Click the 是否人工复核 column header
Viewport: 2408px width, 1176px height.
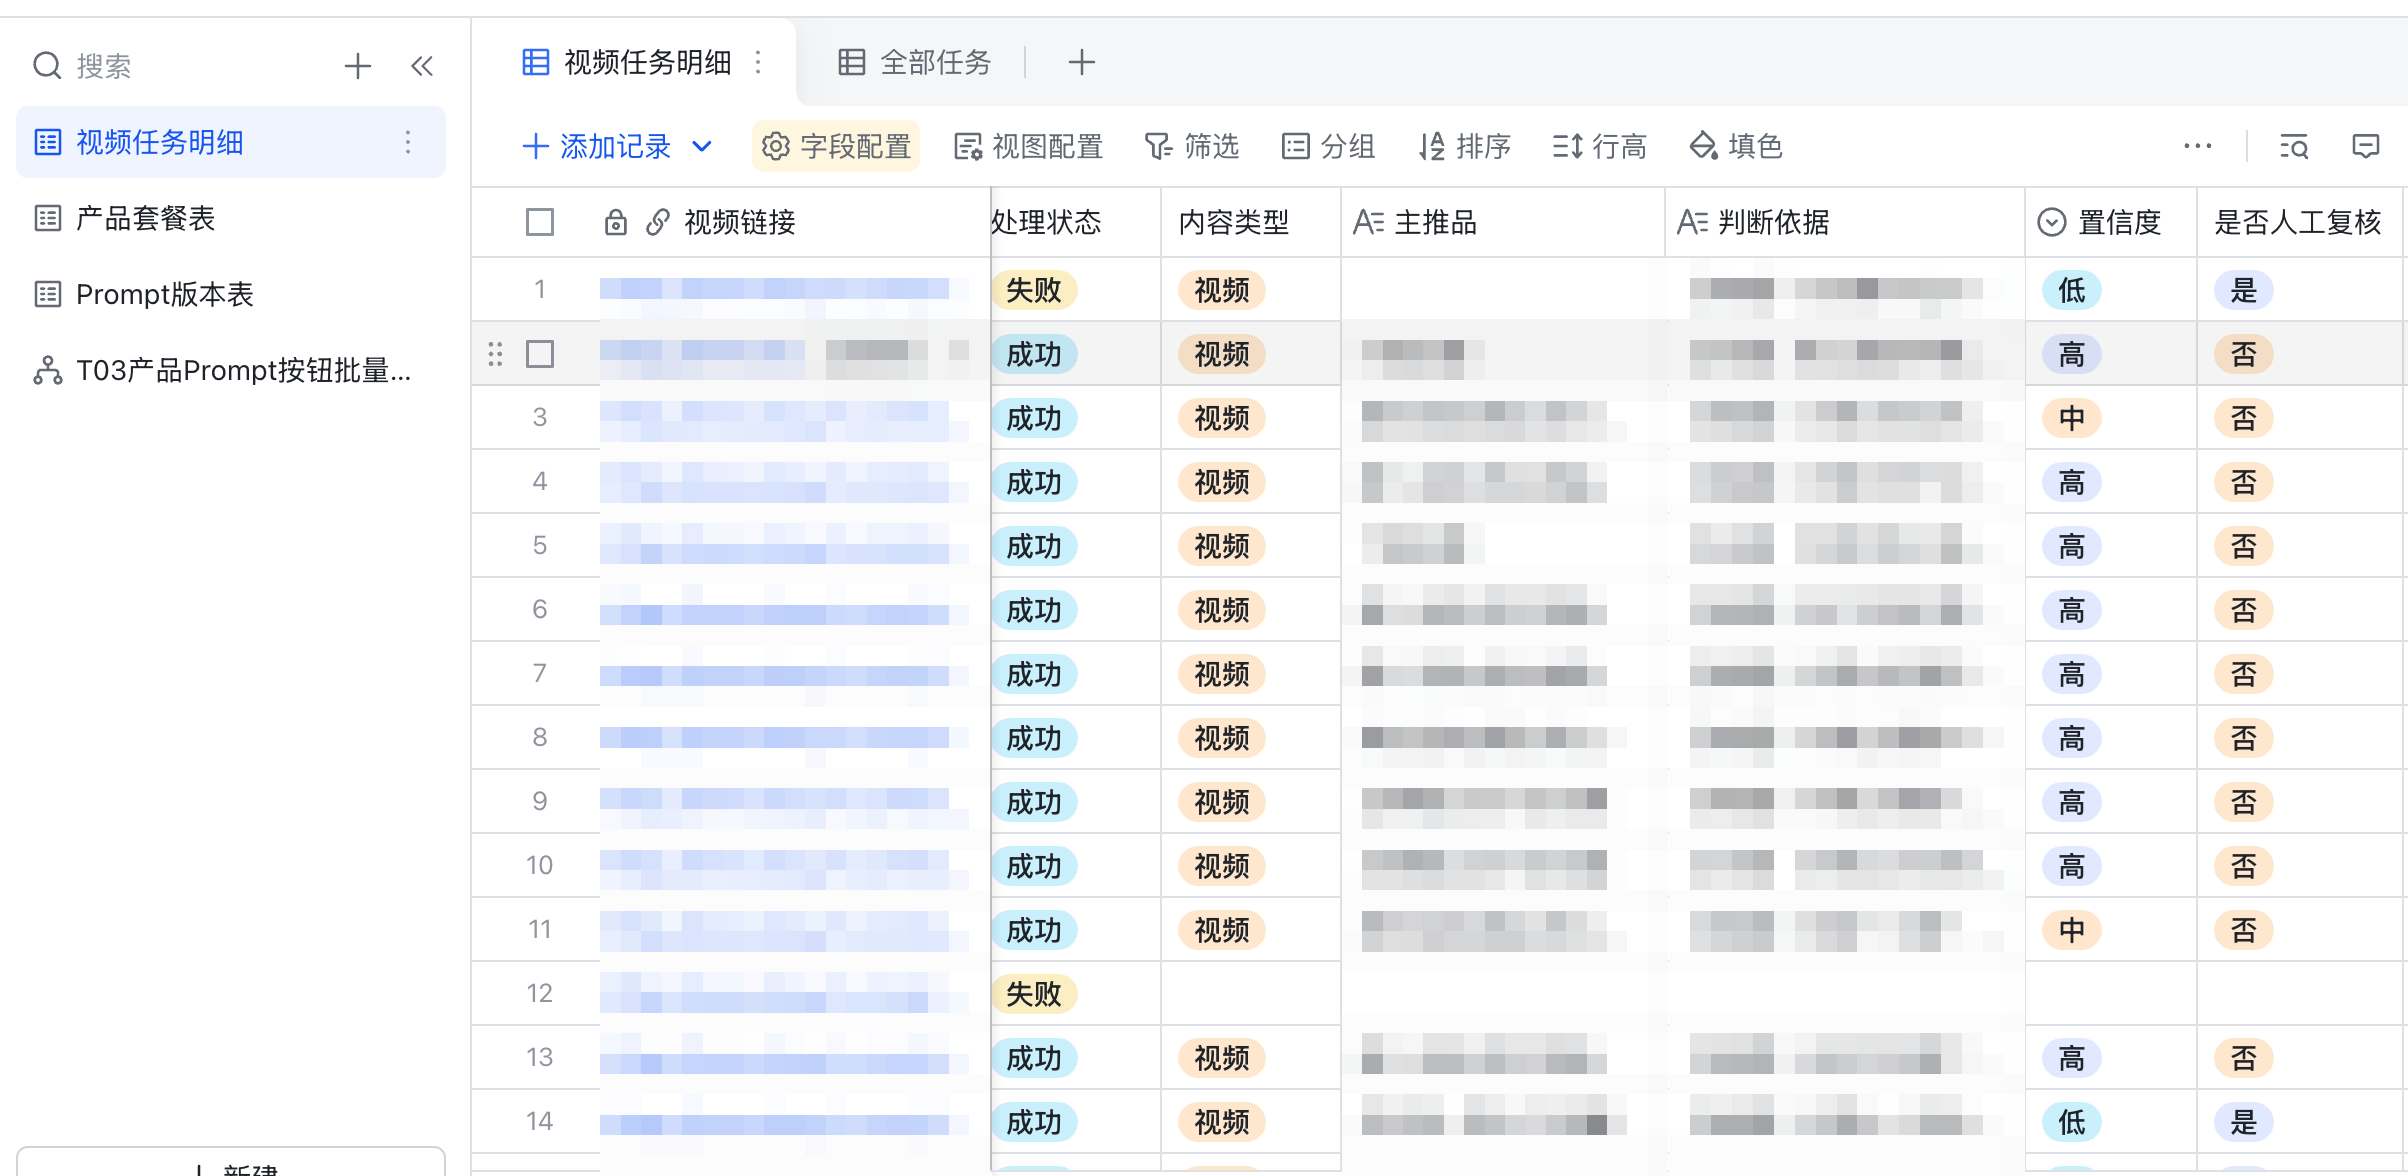[x=2298, y=222]
